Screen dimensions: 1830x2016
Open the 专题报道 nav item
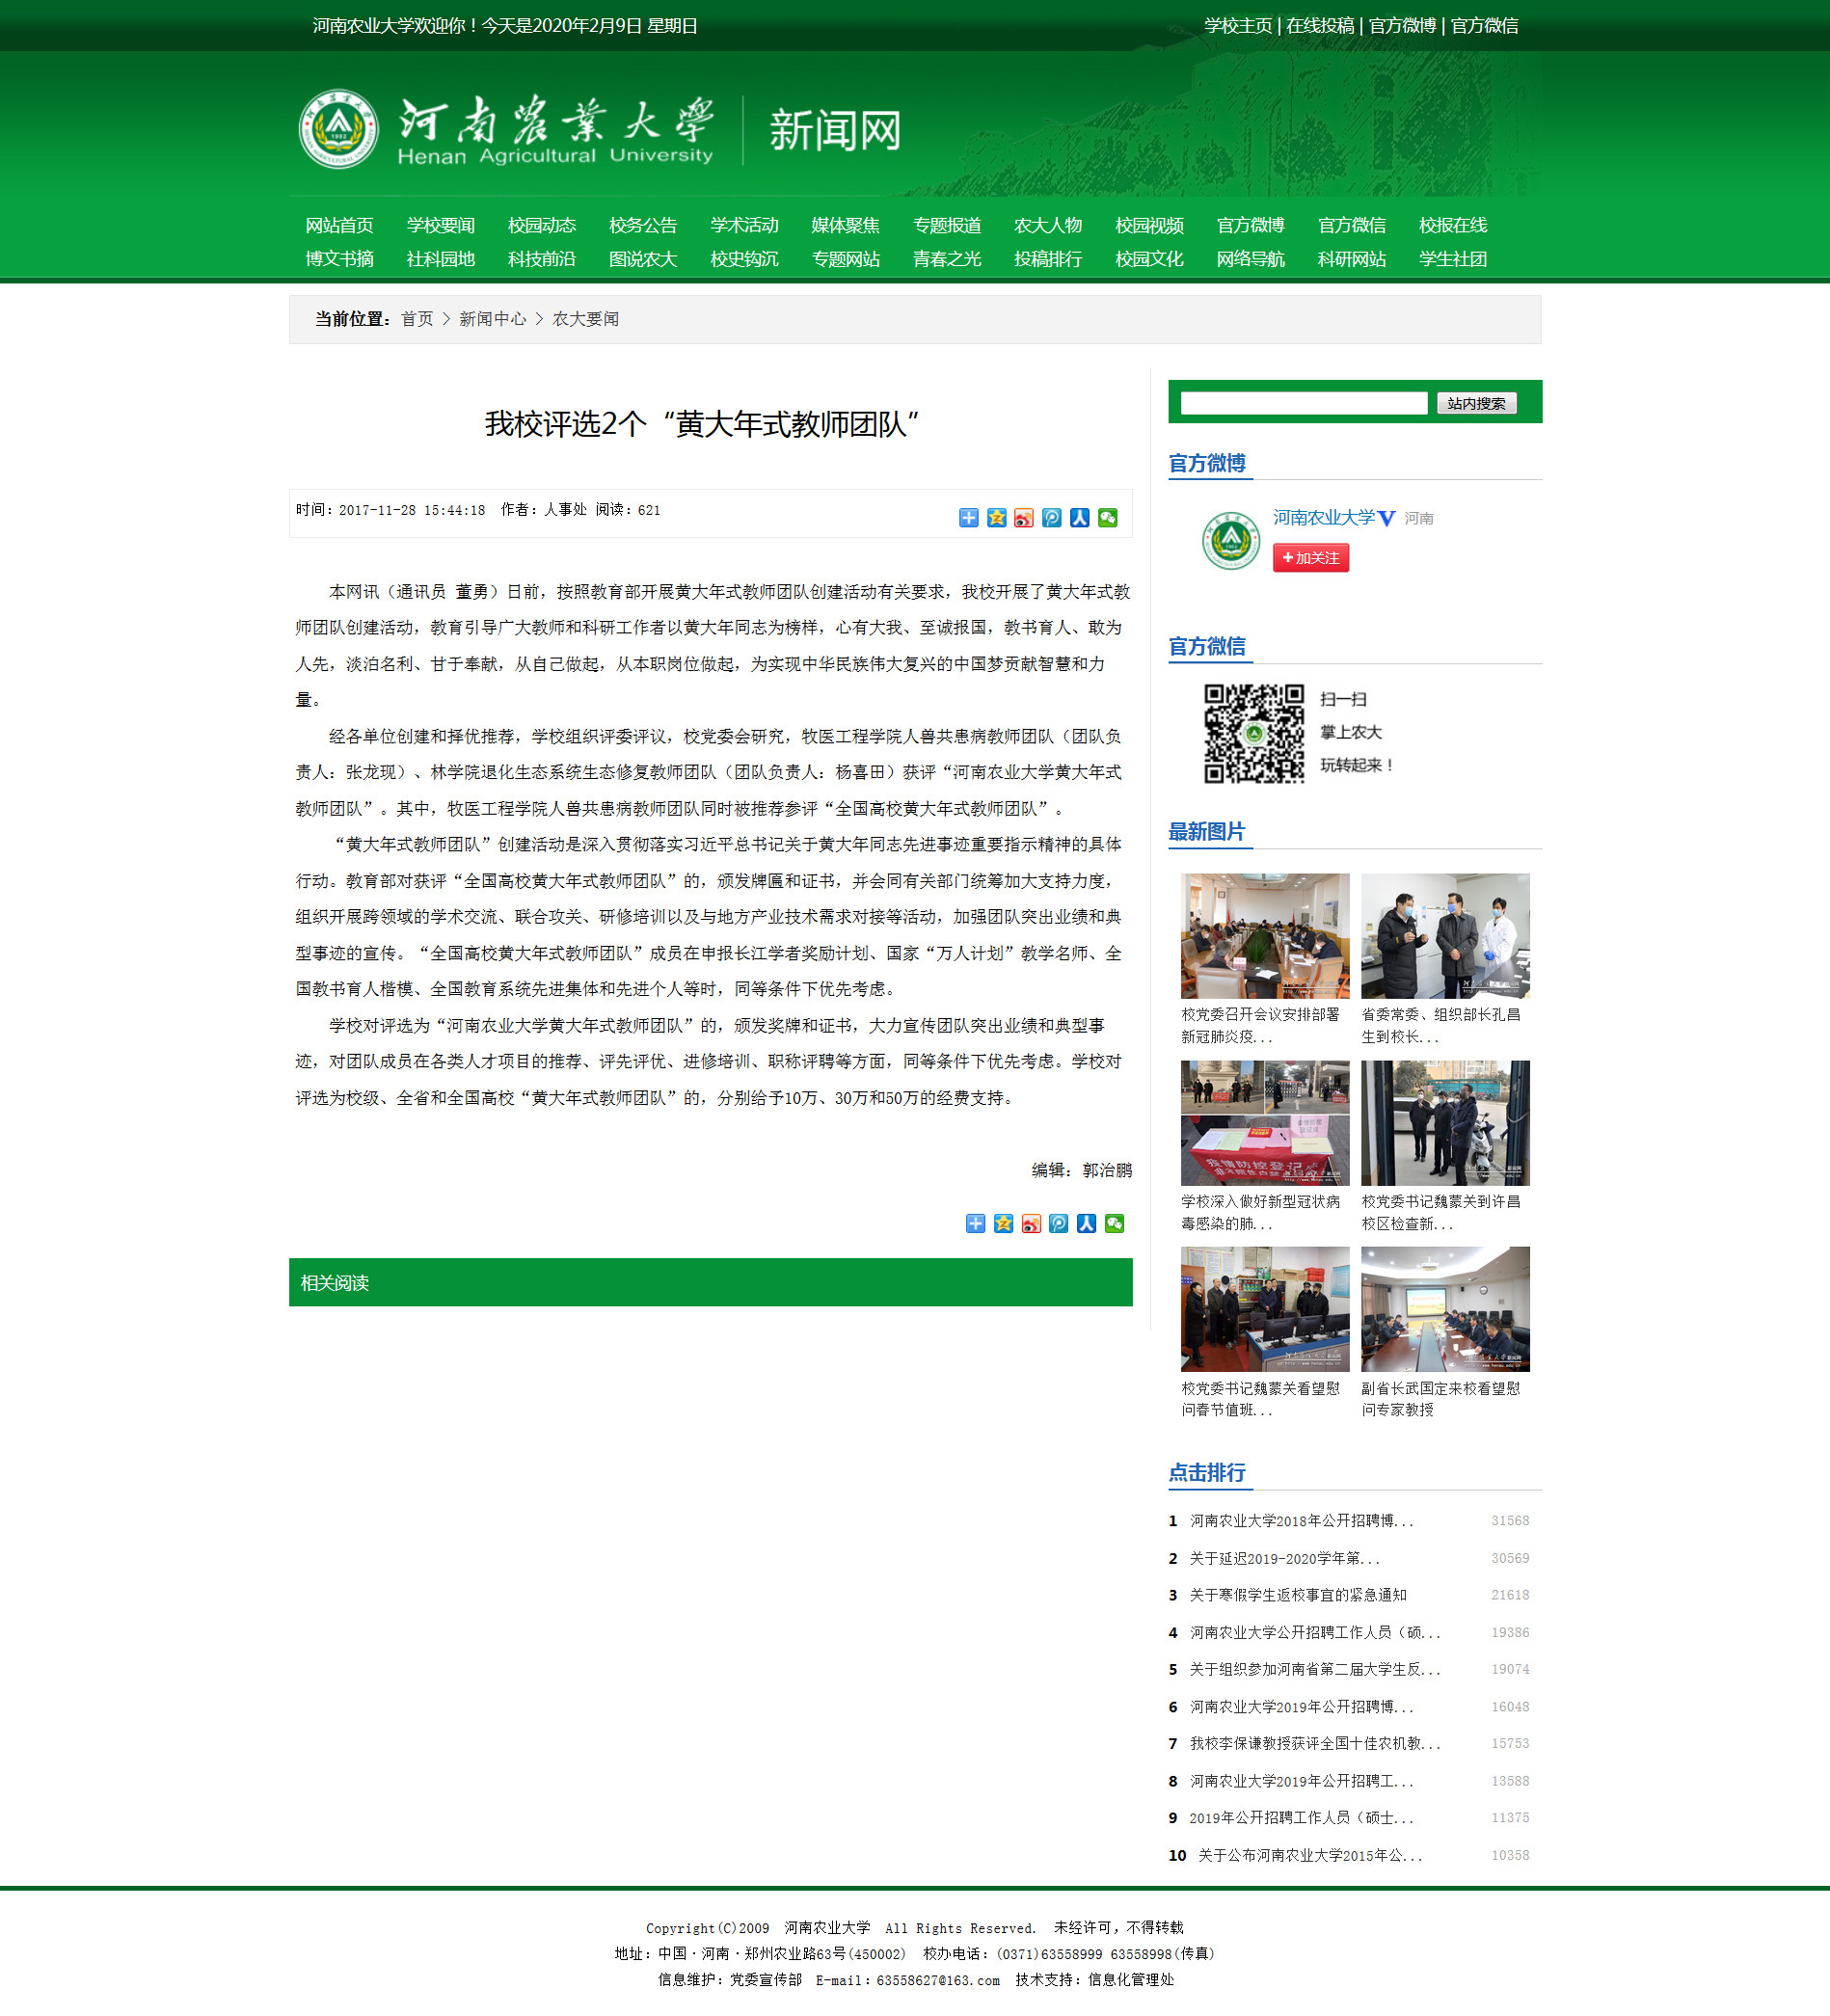[x=947, y=226]
